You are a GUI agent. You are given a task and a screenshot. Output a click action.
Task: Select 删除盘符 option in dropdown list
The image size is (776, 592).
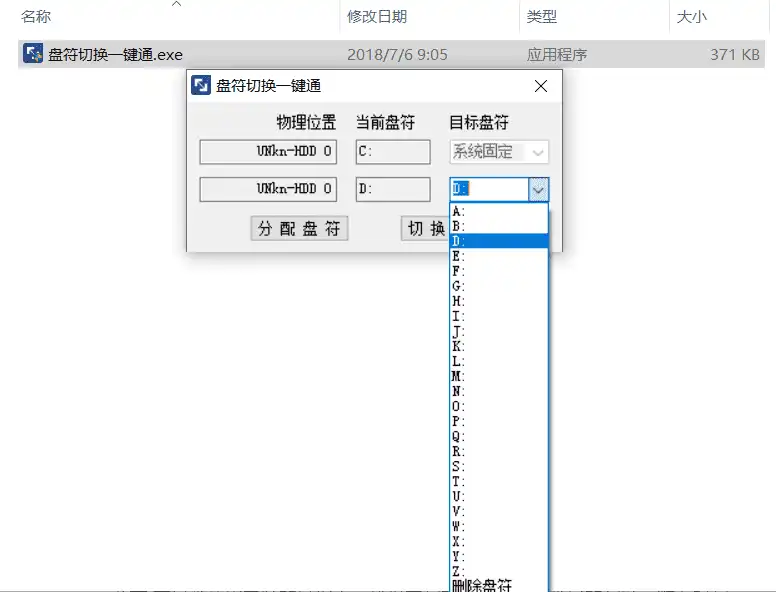tap(499, 585)
